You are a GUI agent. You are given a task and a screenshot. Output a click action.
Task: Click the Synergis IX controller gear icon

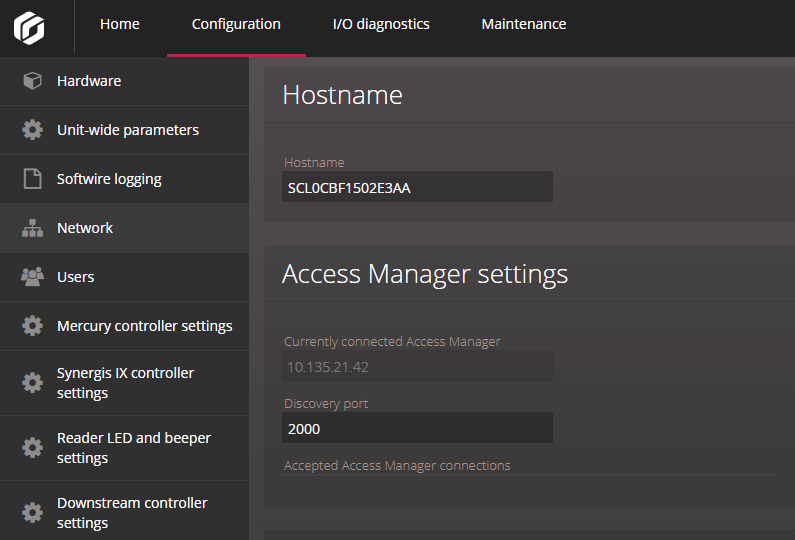coord(32,382)
